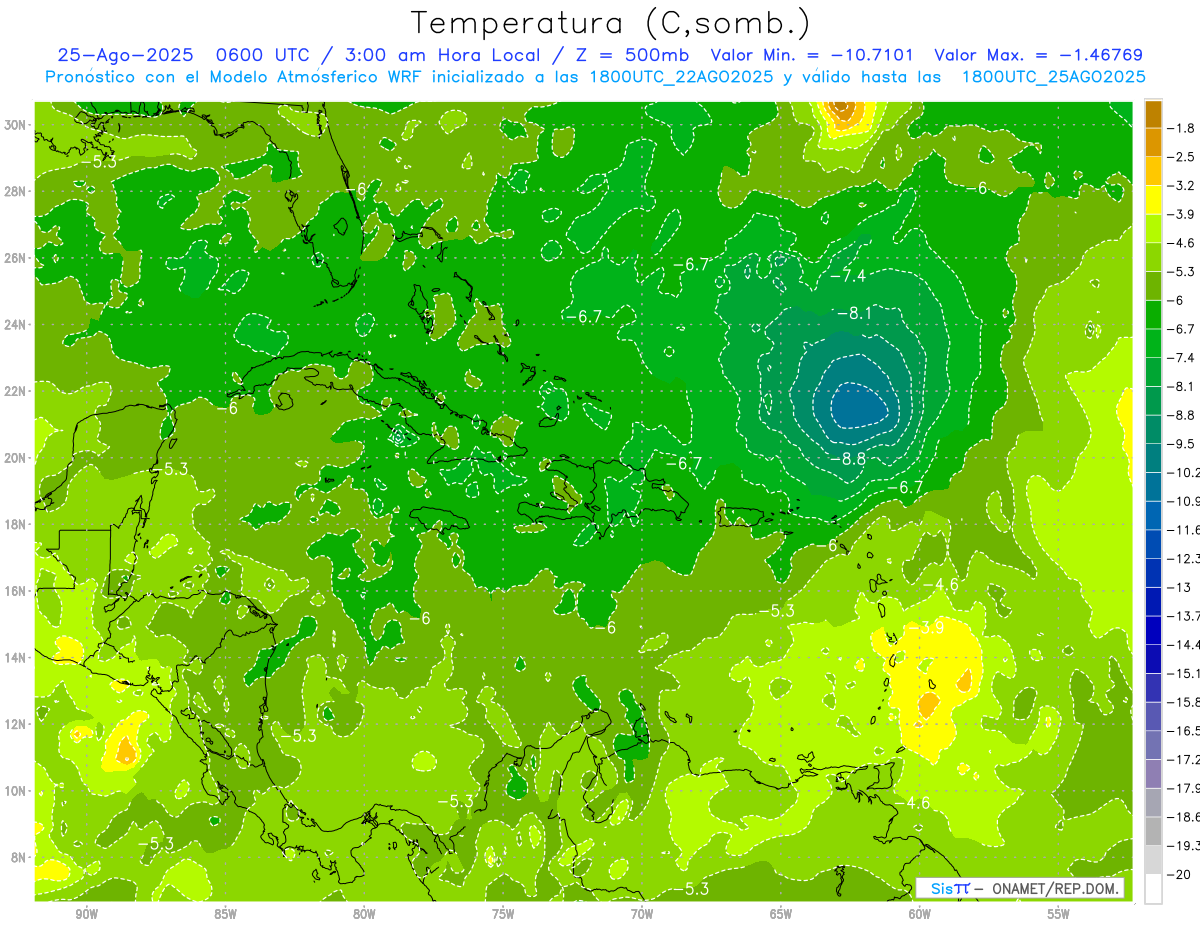This screenshot has width=1200, height=927.
Task: Click the "-20" colorbar tick label
Action: tap(1180, 874)
